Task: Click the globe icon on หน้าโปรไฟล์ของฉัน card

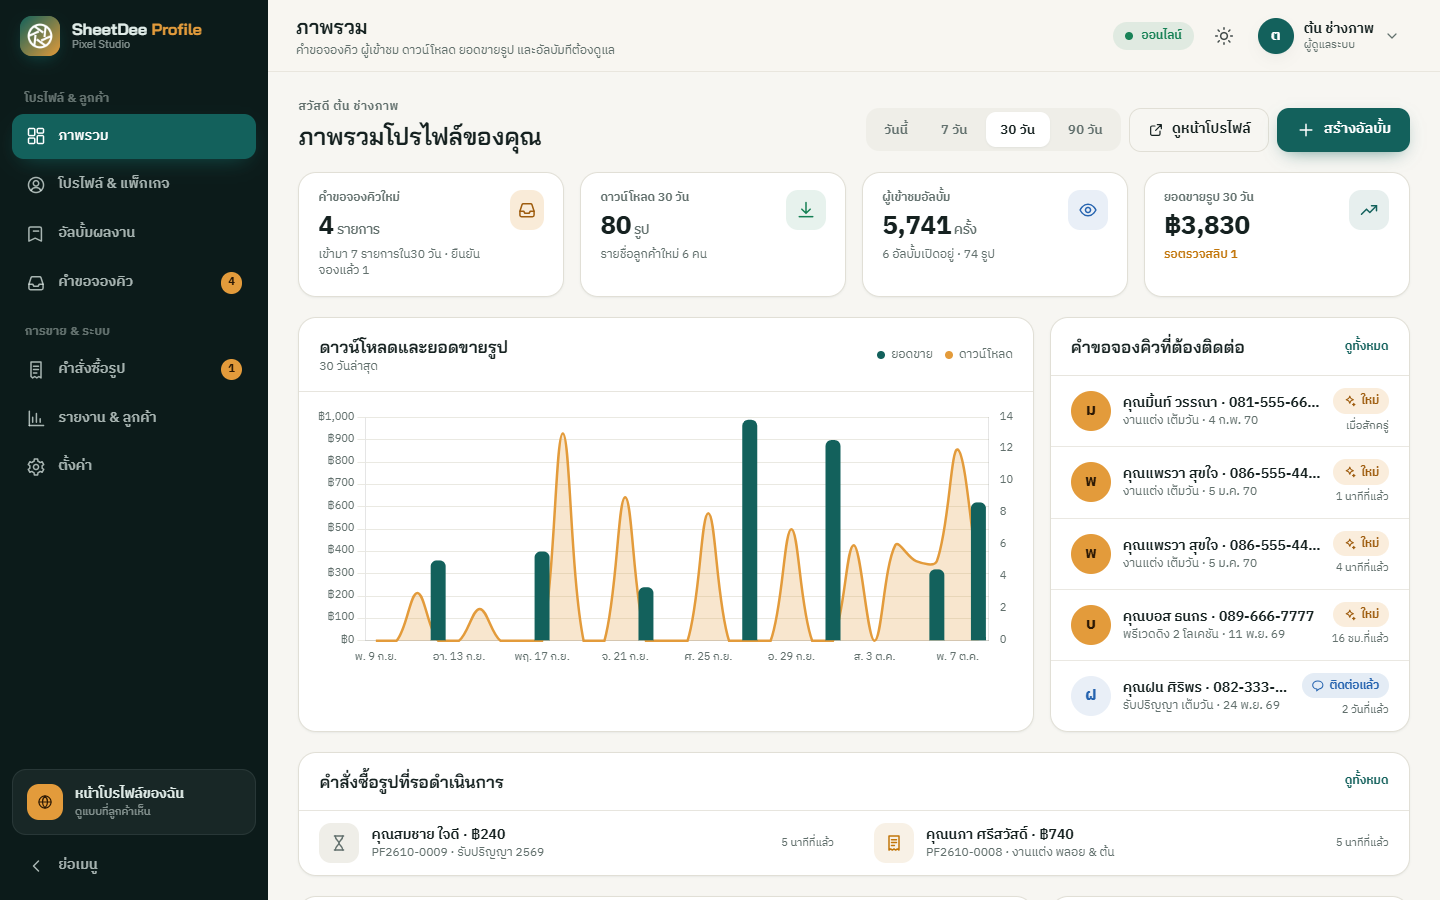Action: point(45,802)
